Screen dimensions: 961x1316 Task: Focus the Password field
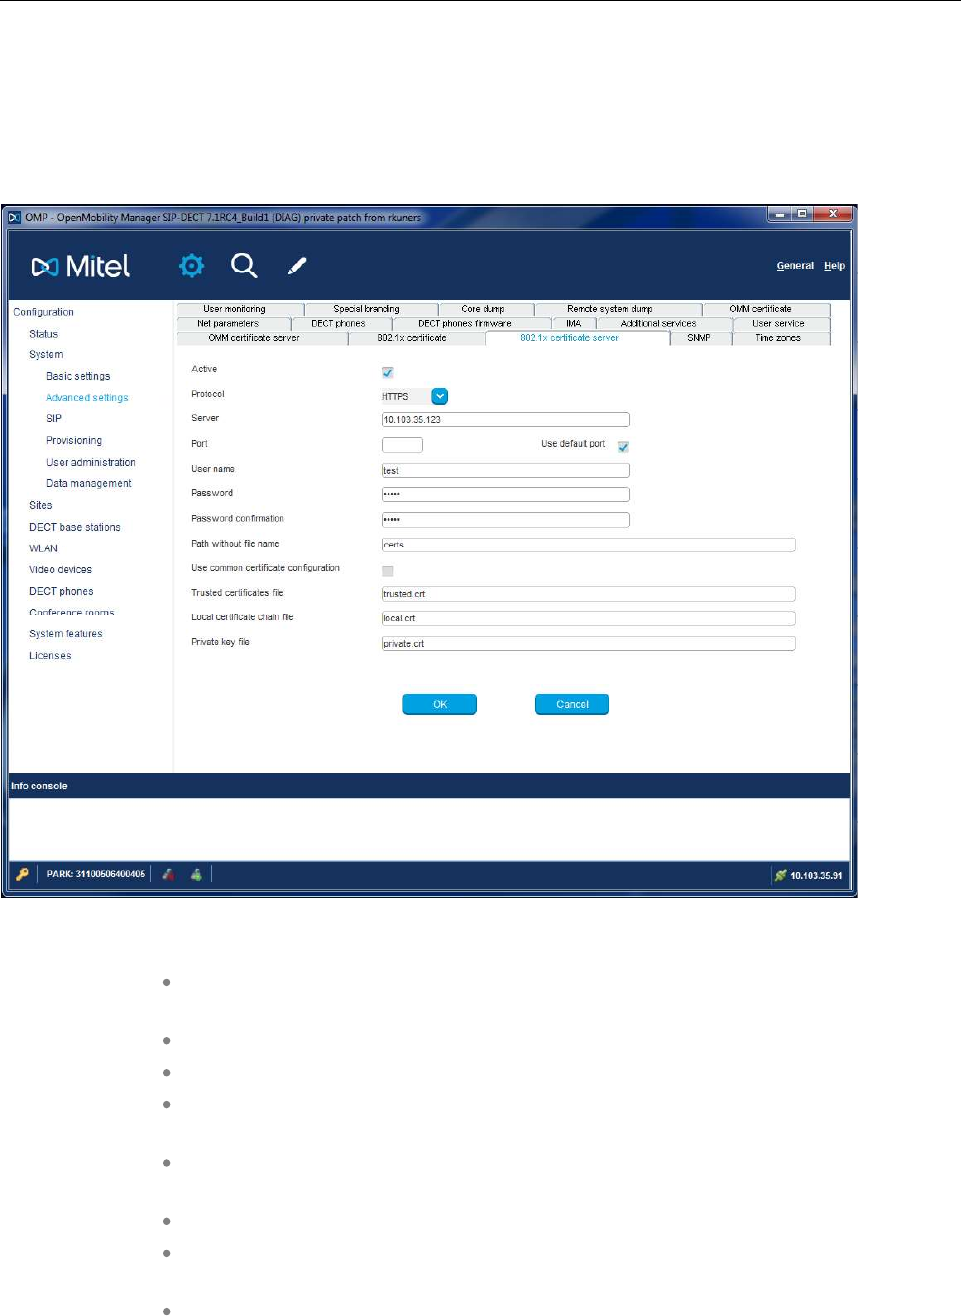pos(506,494)
